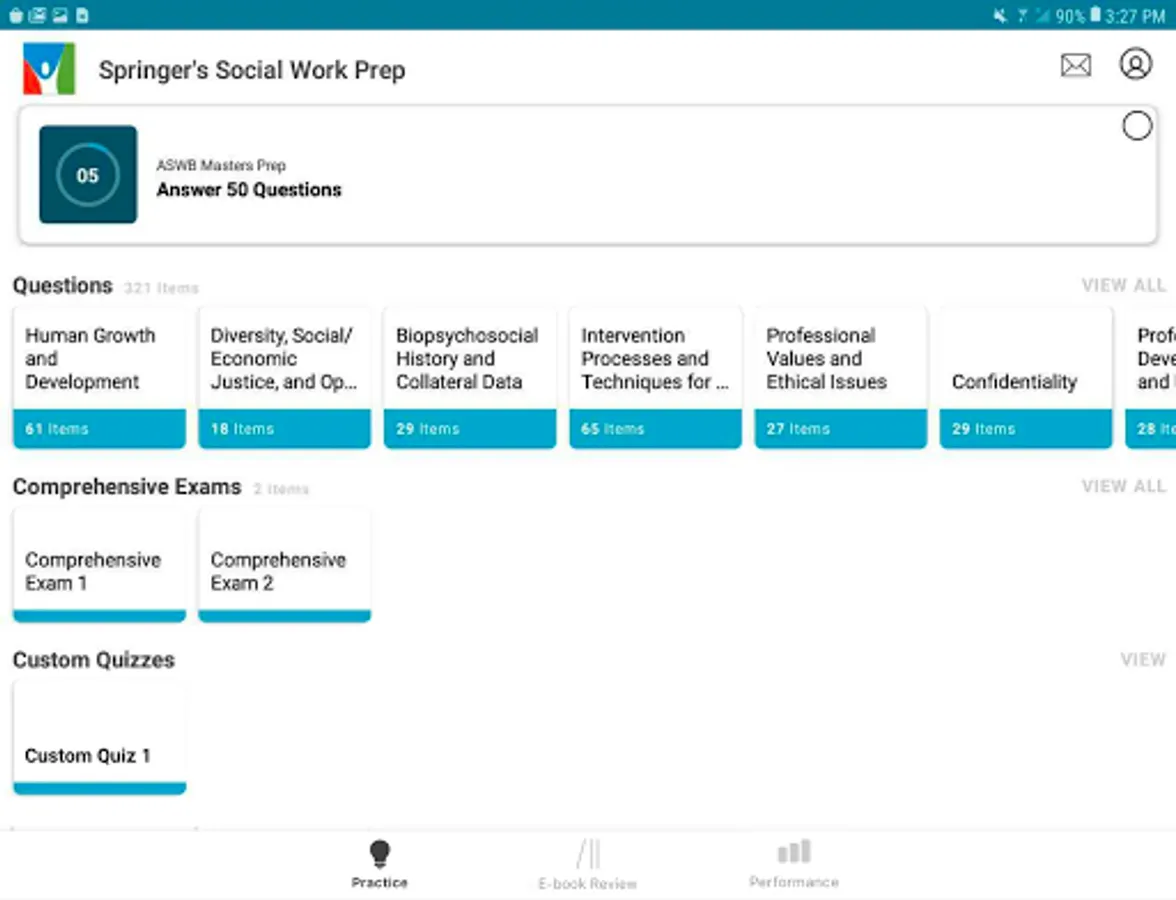This screenshot has height=900, width=1176.
Task: View all Comprehensive Exams
Action: pyautogui.click(x=1124, y=486)
